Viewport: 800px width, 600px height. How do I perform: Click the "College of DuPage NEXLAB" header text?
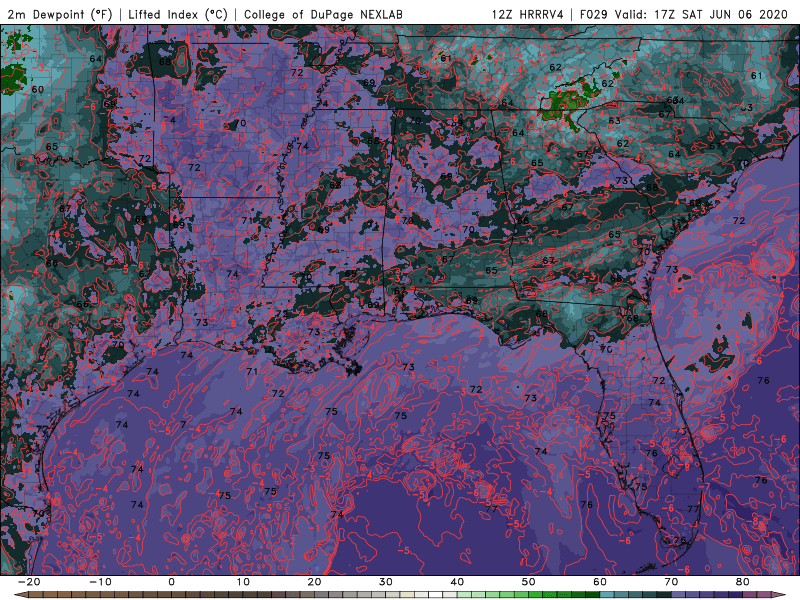323,14
